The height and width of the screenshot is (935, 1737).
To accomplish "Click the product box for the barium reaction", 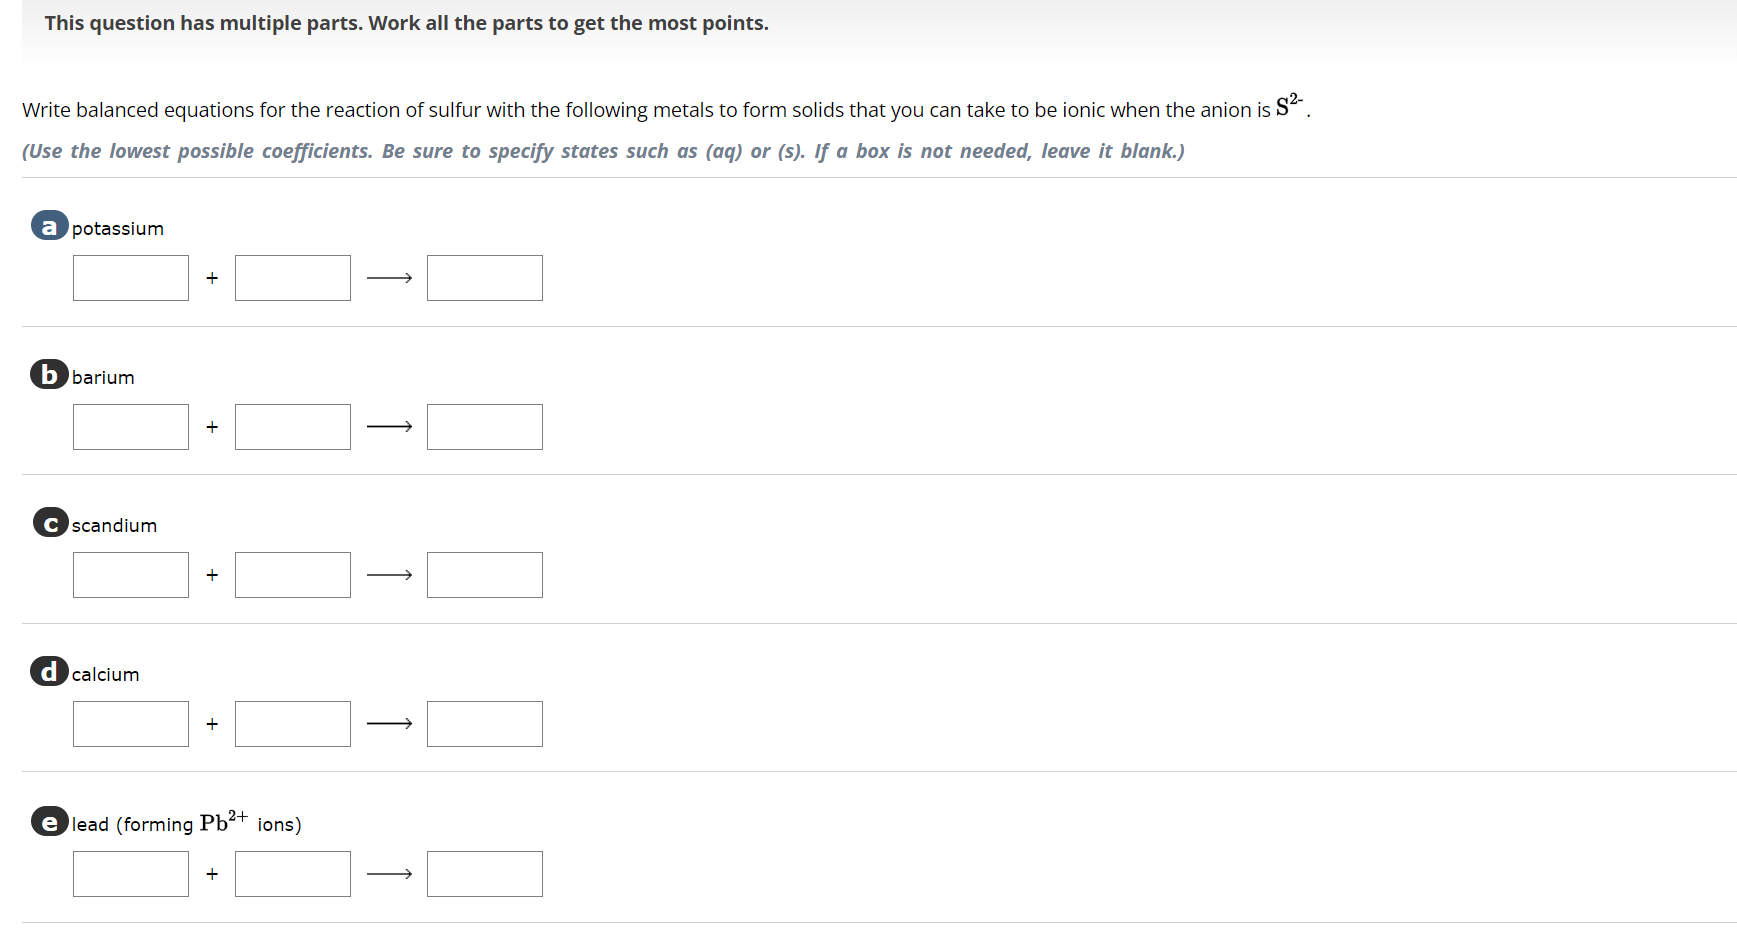I will pyautogui.click(x=484, y=426).
